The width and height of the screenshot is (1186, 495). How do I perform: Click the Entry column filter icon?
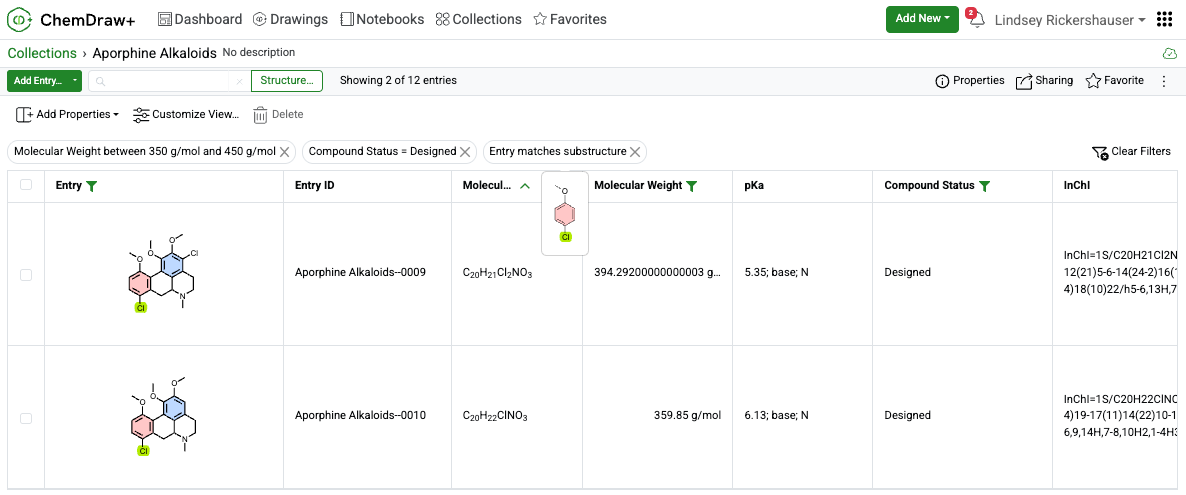92,186
